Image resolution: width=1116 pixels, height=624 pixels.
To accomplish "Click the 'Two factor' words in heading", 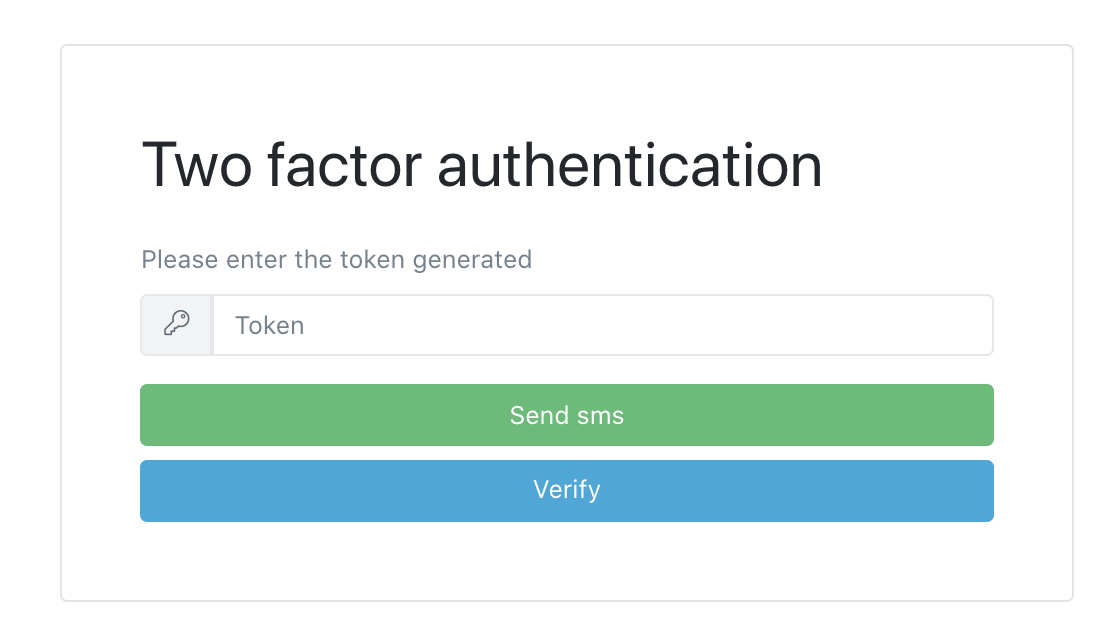I will click(283, 166).
